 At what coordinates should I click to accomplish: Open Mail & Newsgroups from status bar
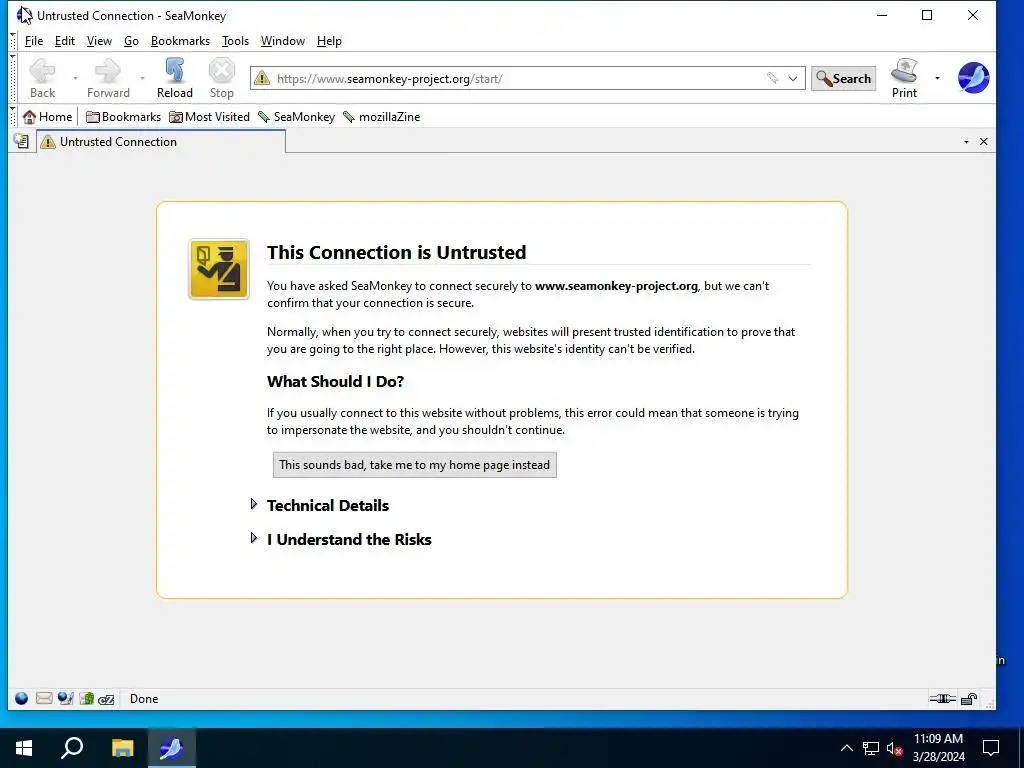[44, 698]
